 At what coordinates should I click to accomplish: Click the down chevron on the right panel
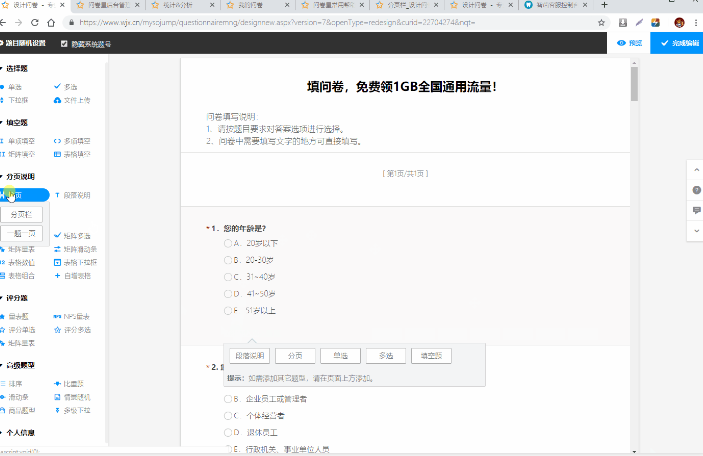point(696,231)
